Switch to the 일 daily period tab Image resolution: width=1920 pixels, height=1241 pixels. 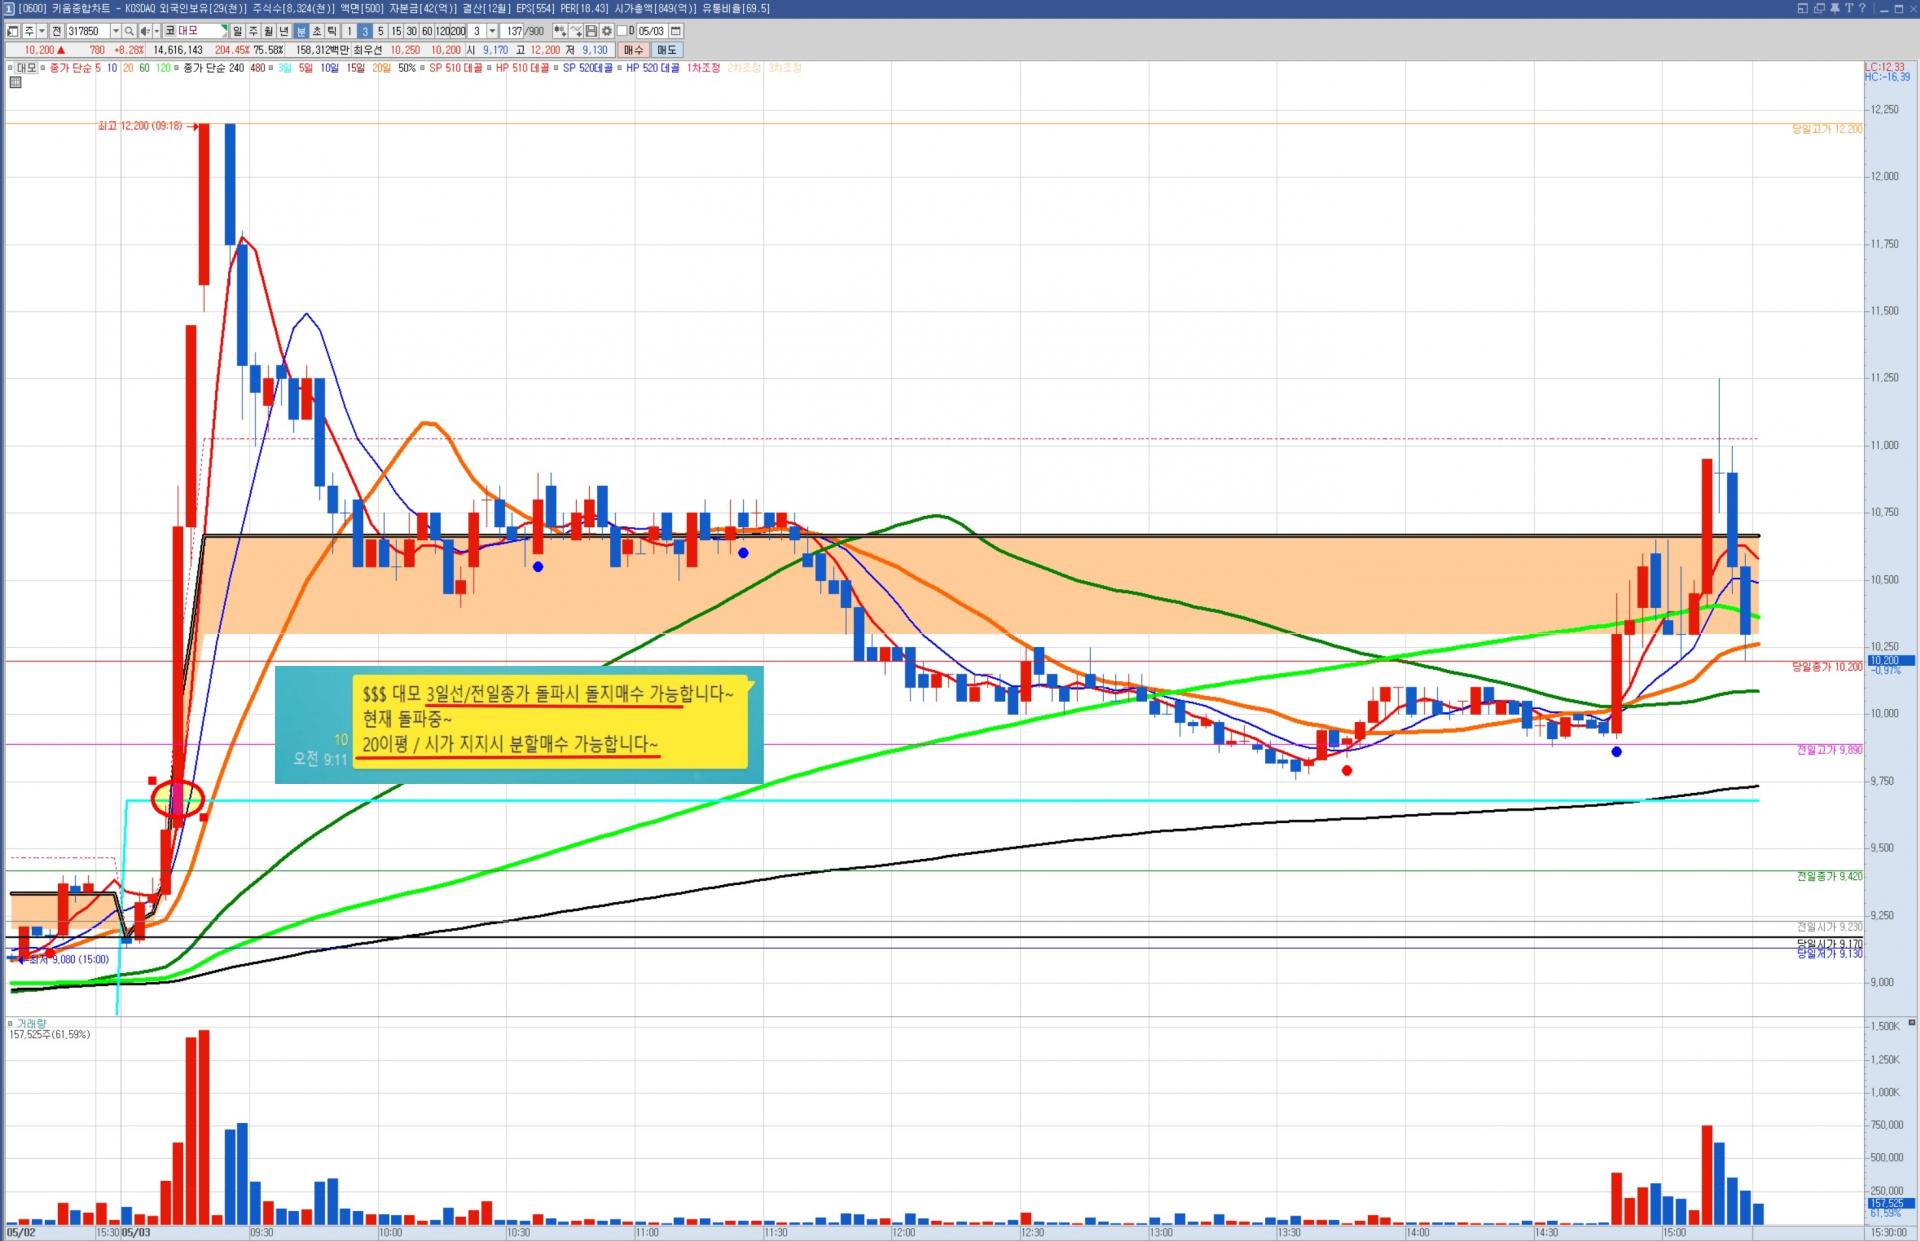[x=237, y=31]
